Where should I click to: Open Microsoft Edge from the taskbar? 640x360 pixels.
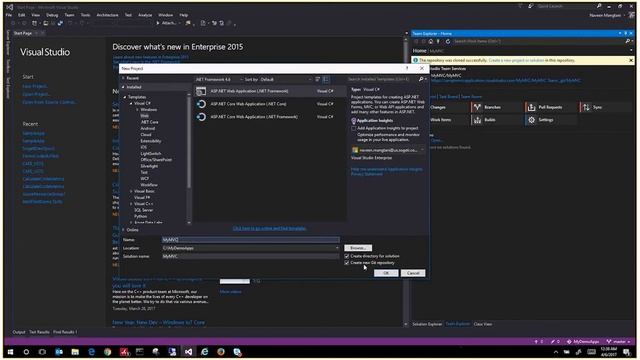click(91, 352)
